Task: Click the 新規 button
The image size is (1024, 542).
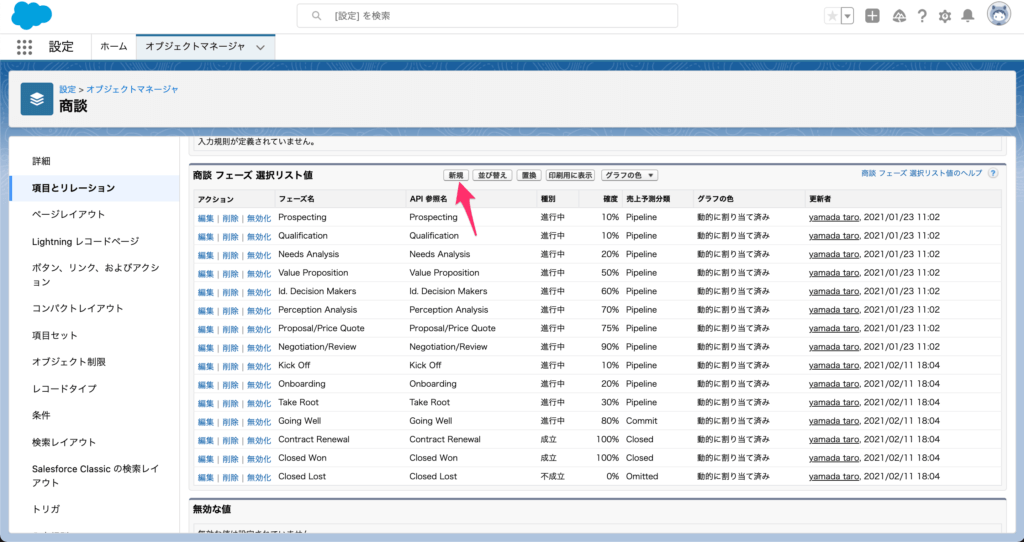Action: coord(456,175)
